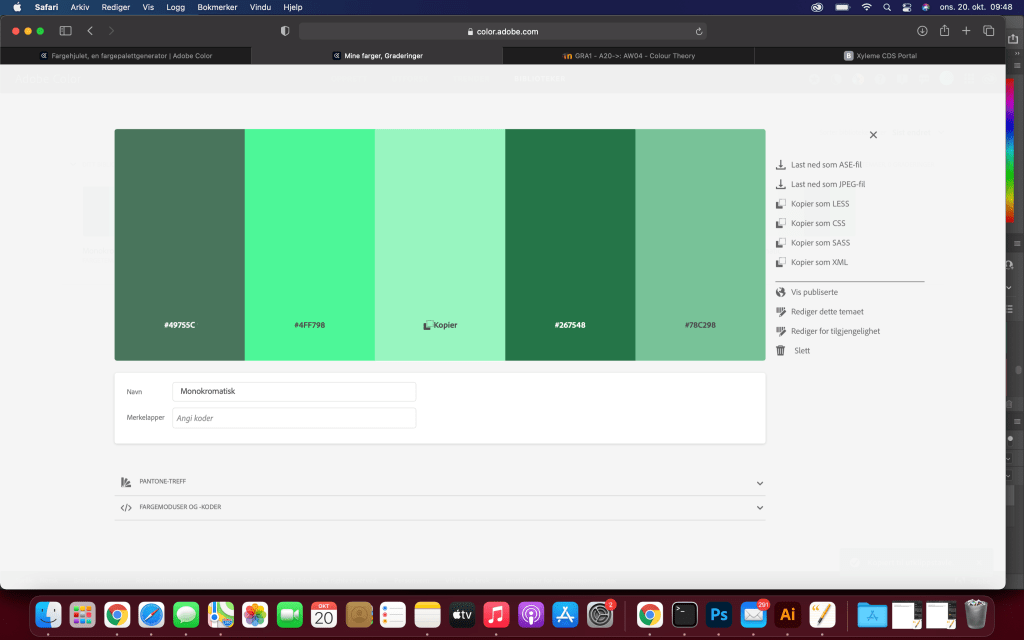
Task: Click Kopier som SASS
Action: (820, 243)
